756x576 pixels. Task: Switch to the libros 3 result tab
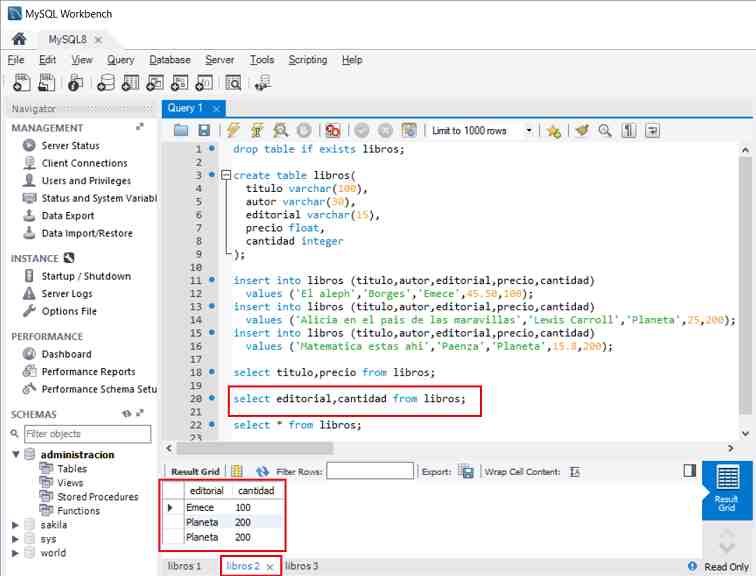(x=301, y=566)
